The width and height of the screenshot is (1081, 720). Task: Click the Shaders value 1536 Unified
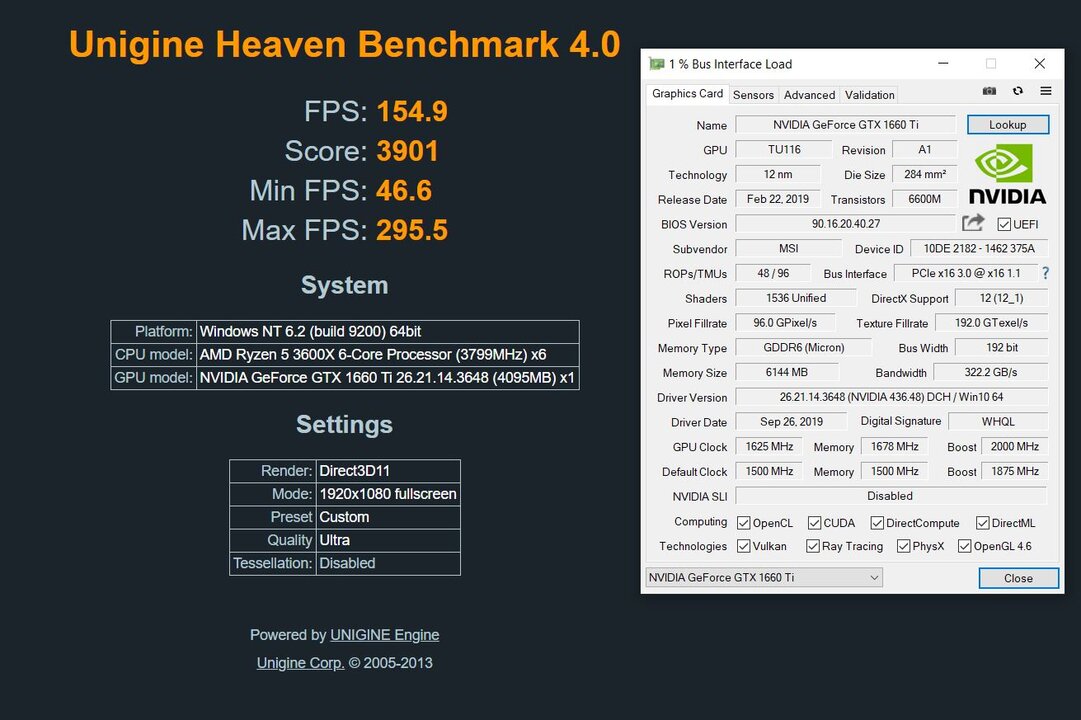tap(796, 298)
